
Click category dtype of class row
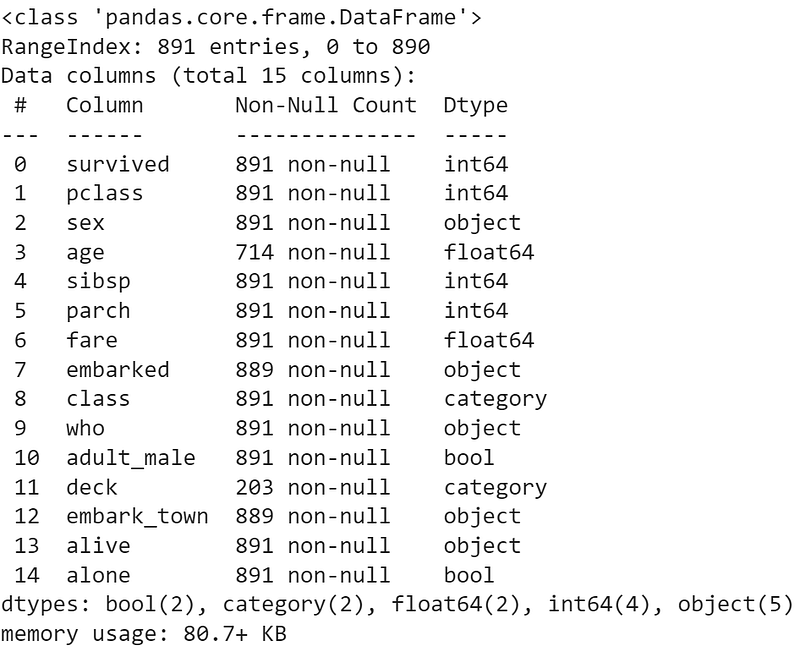(495, 399)
